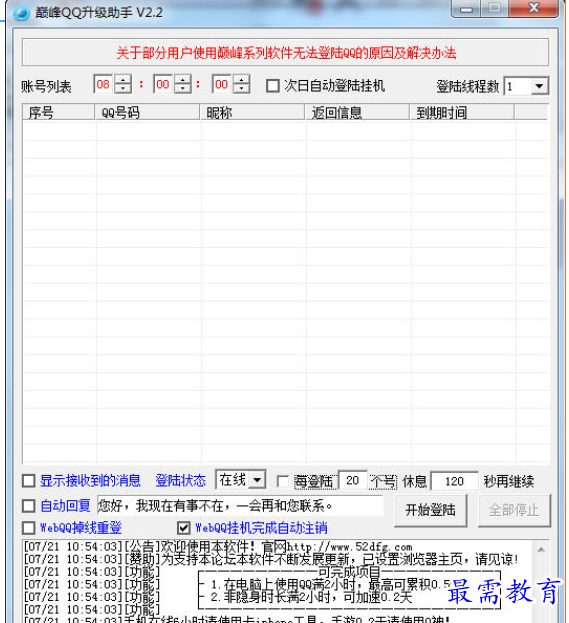Click the account count field showing 20
The image size is (569, 623).
(353, 481)
